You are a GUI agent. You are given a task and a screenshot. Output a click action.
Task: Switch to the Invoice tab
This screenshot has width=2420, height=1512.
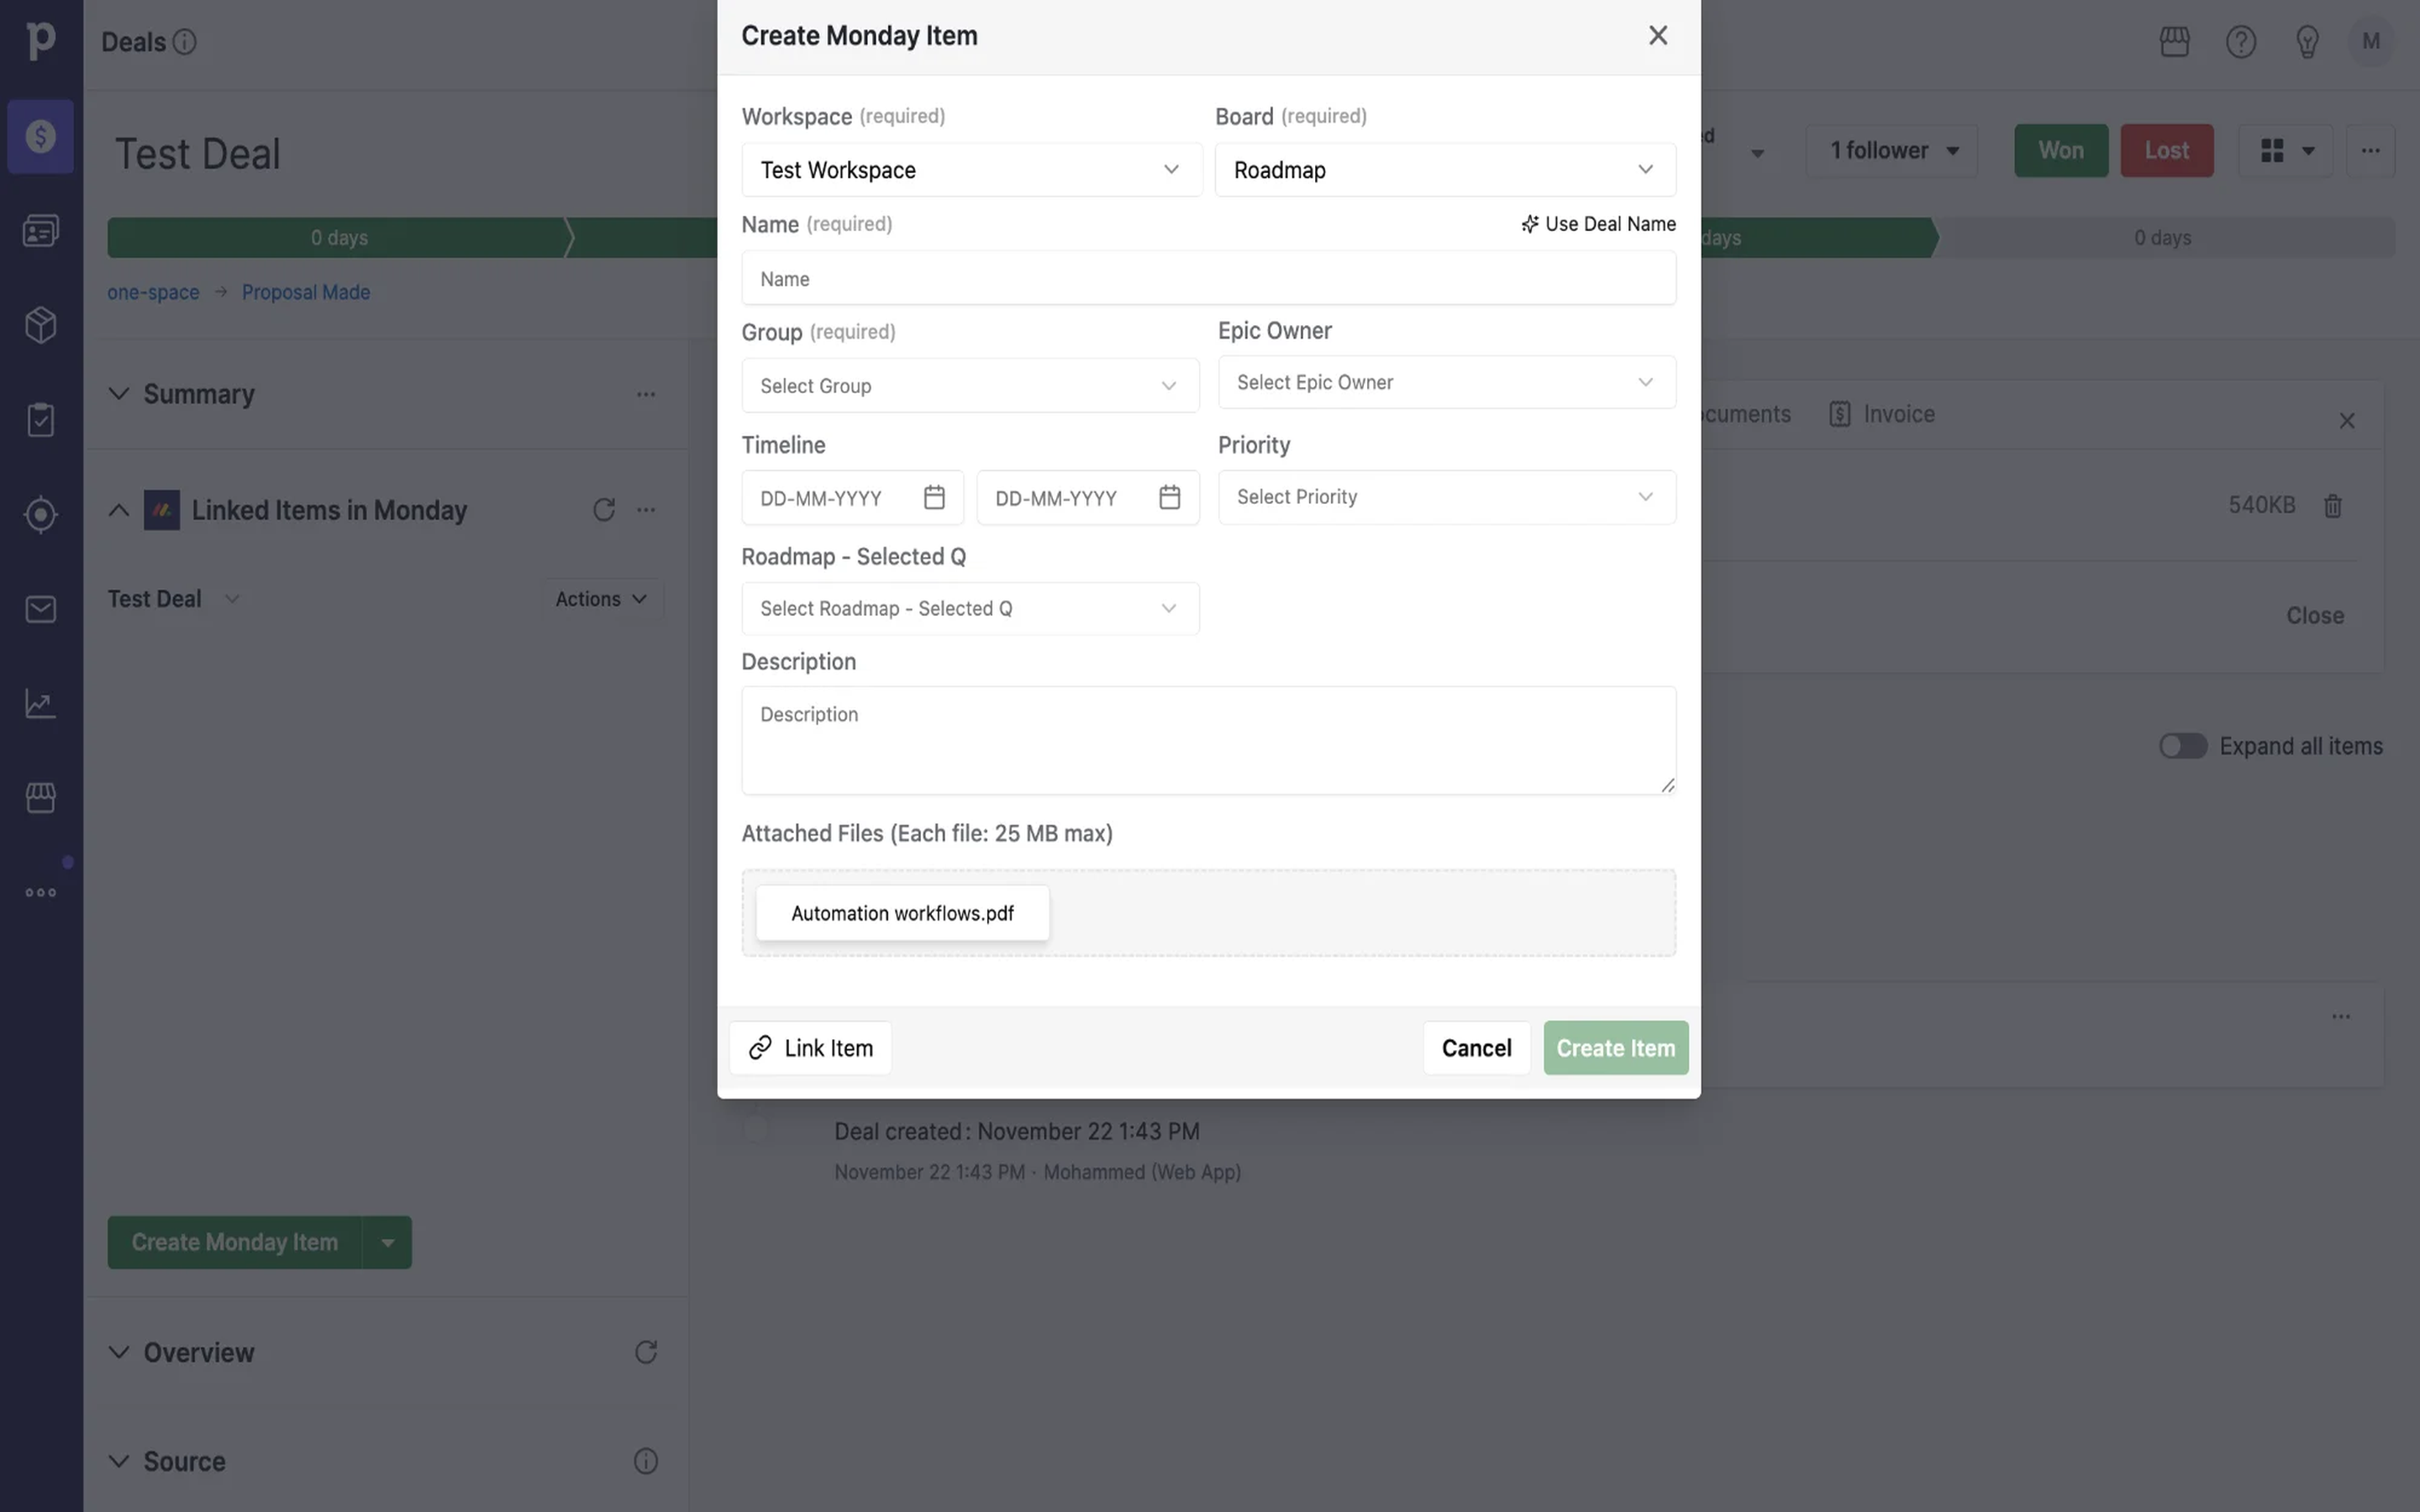[1882, 414]
